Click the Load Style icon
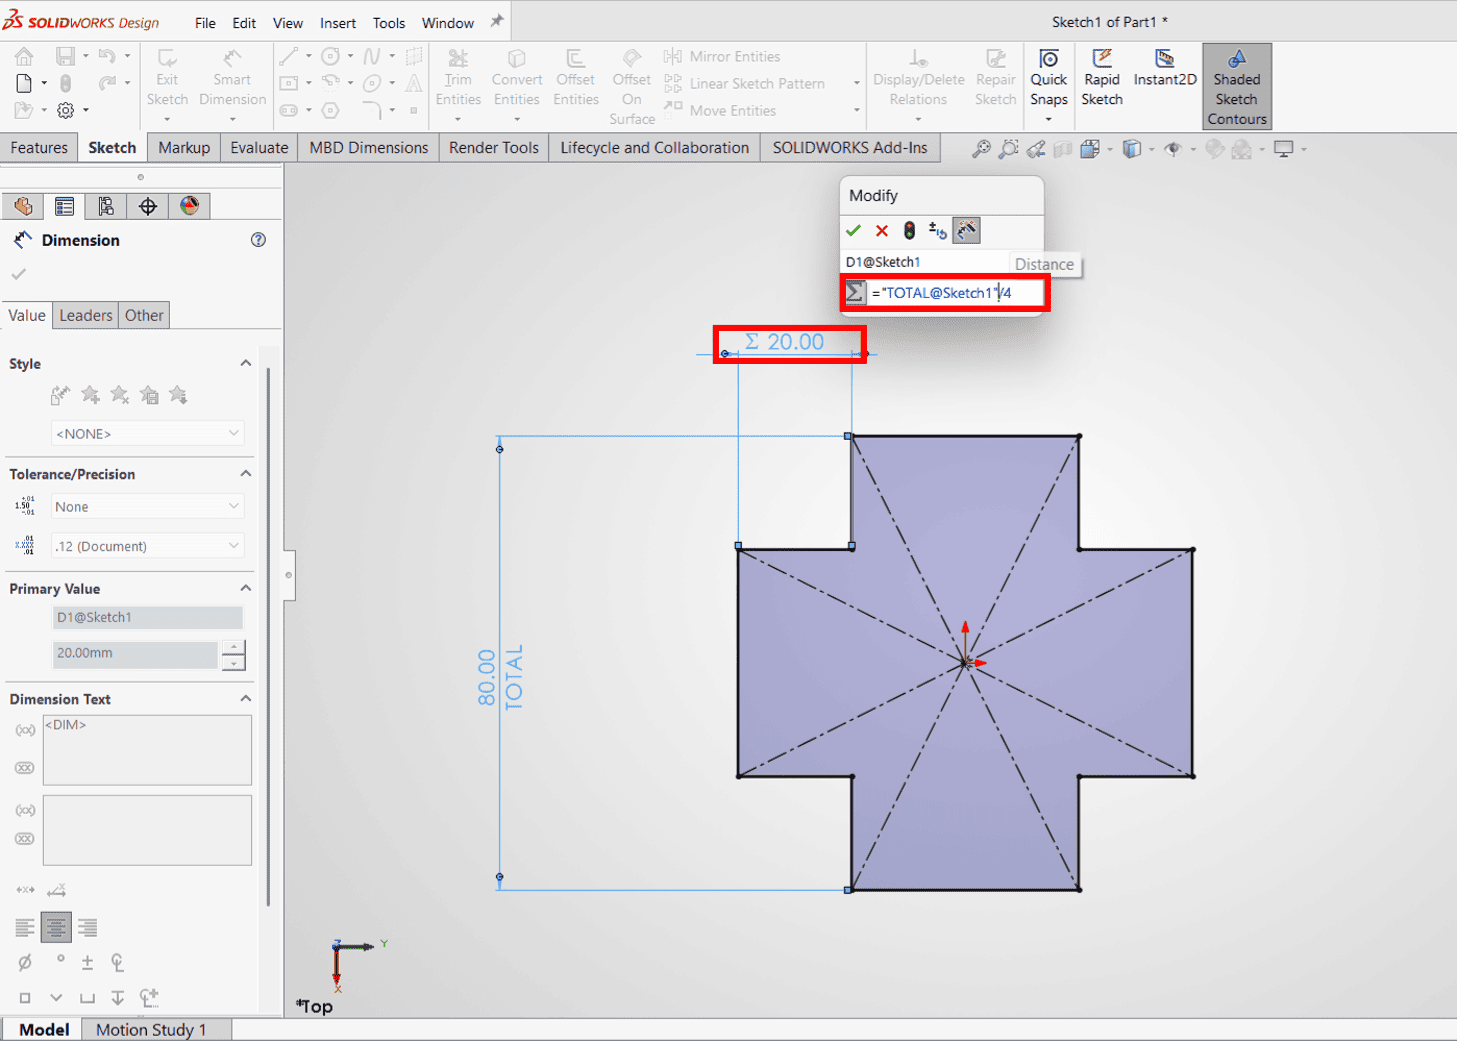The image size is (1457, 1041). click(x=179, y=395)
